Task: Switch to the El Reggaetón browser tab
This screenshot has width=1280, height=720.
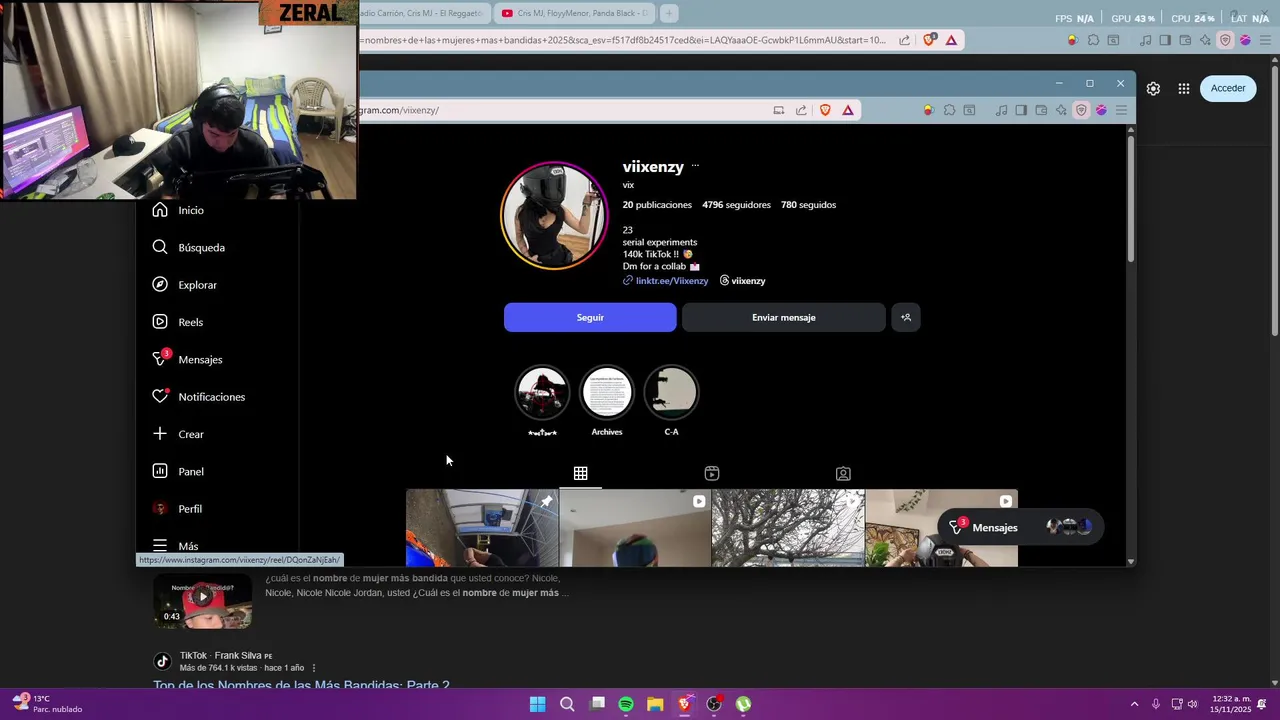Action: click(x=423, y=13)
